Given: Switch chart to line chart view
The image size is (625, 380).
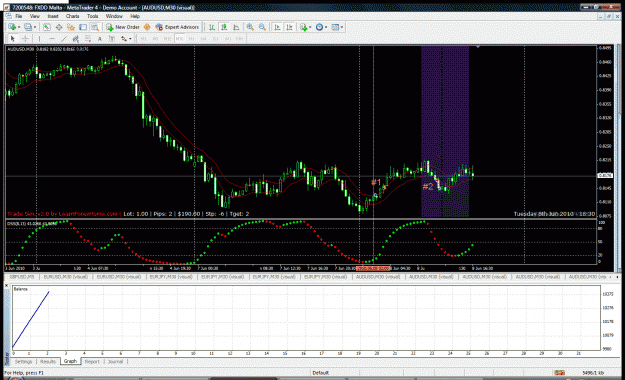Looking at the screenshot, I should tap(236, 27).
